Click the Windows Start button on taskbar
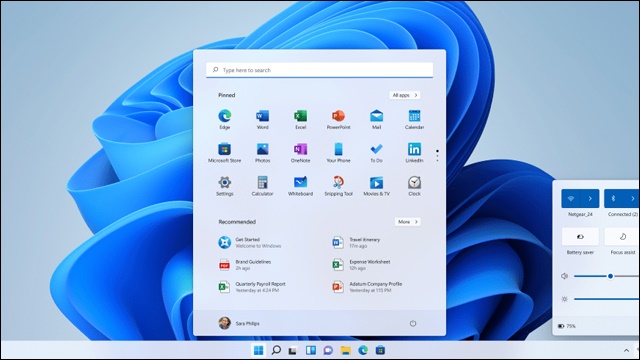 pos(258,350)
